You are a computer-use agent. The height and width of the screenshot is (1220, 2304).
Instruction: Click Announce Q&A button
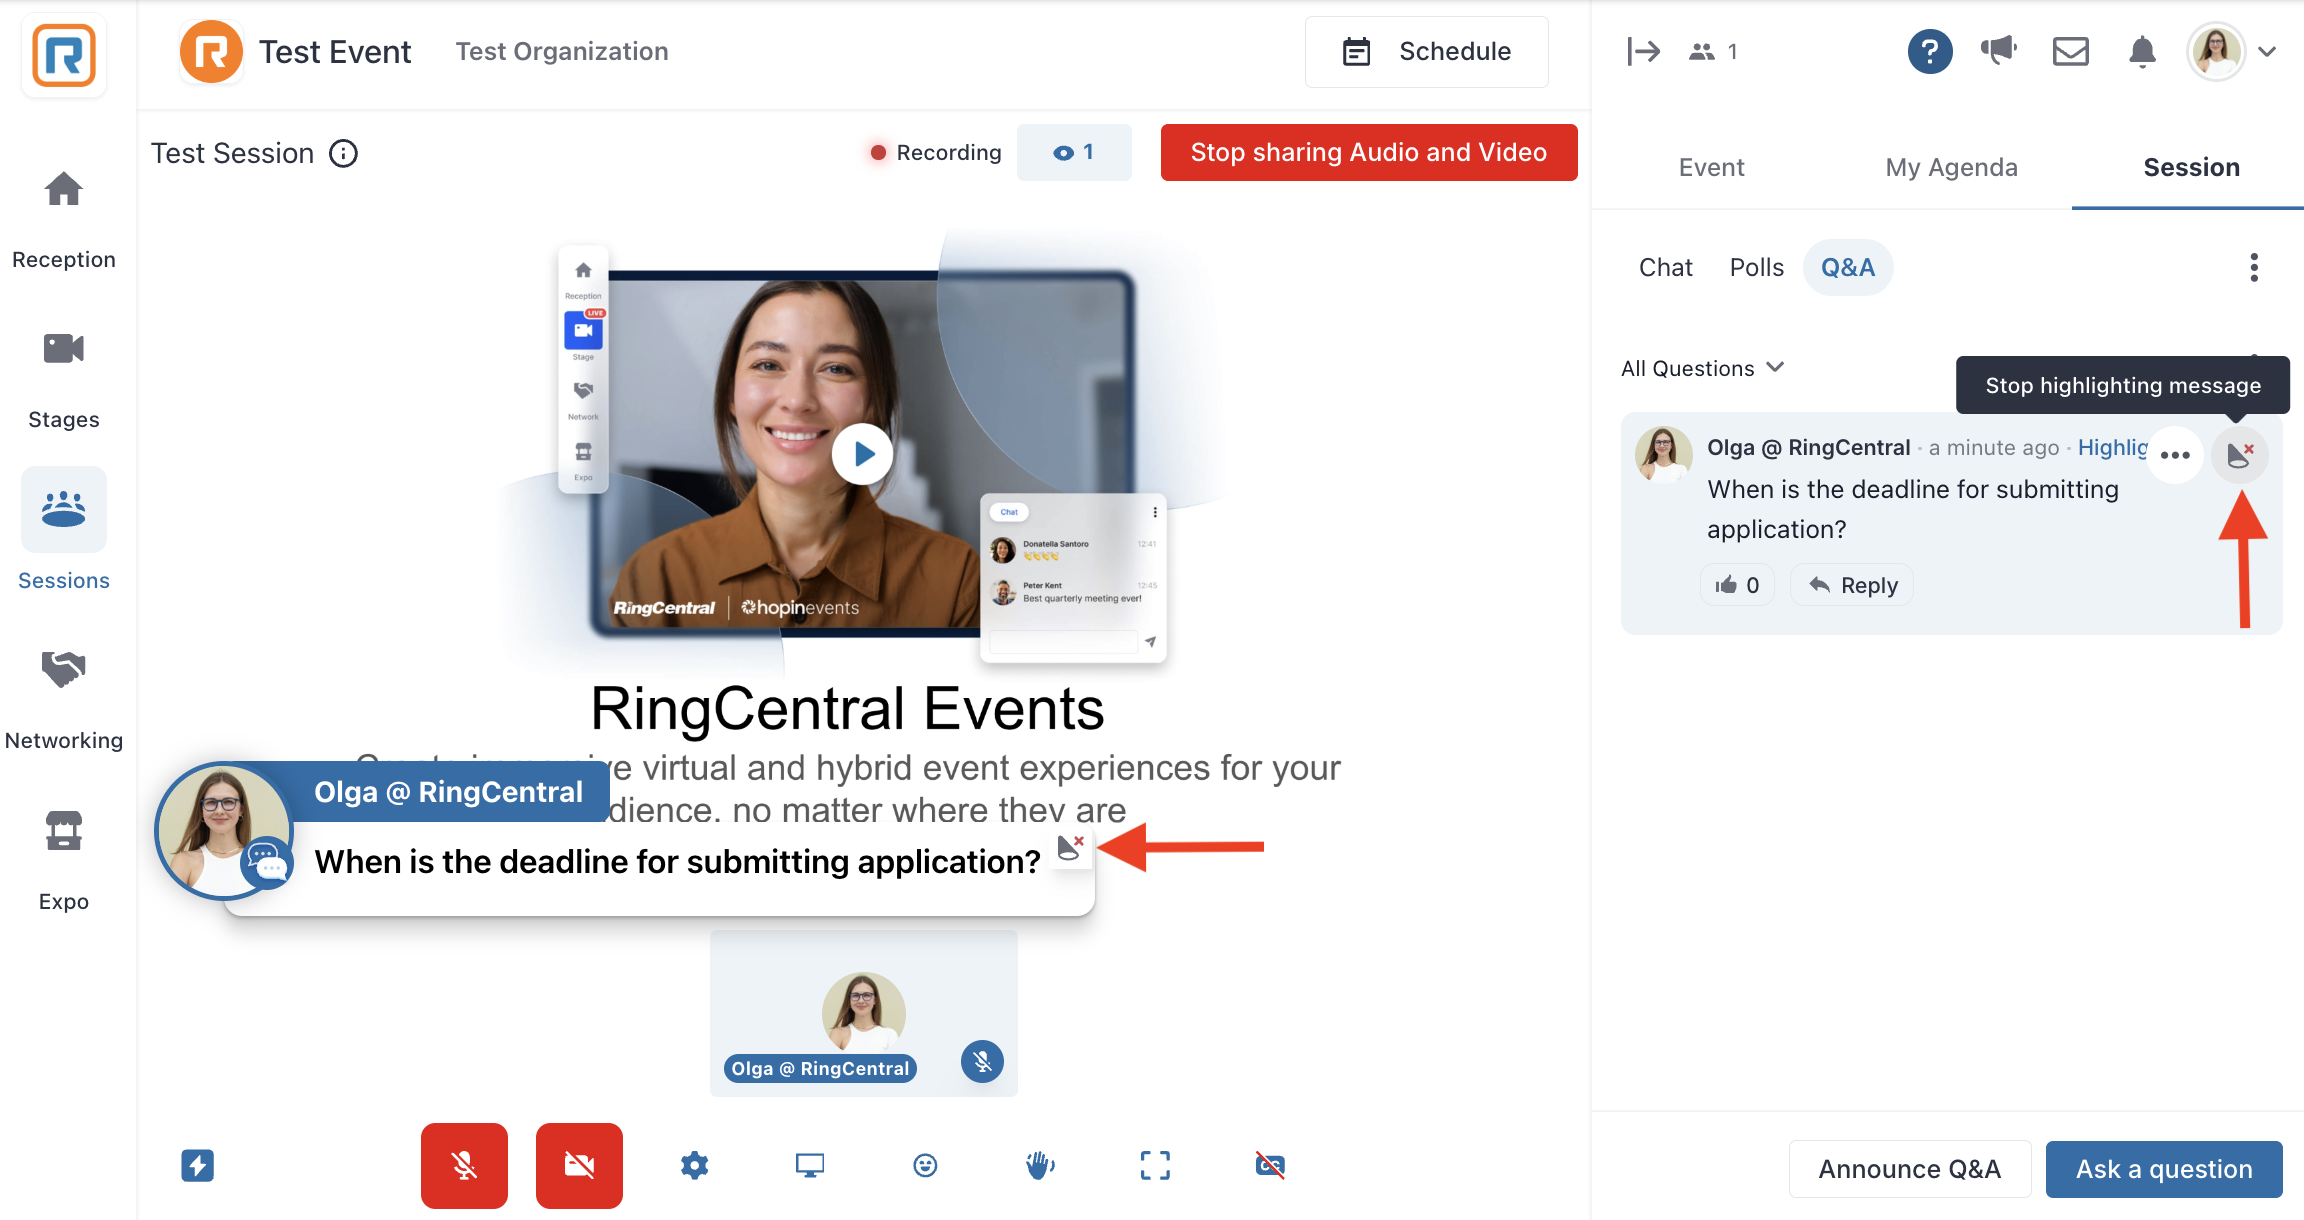point(1909,1169)
